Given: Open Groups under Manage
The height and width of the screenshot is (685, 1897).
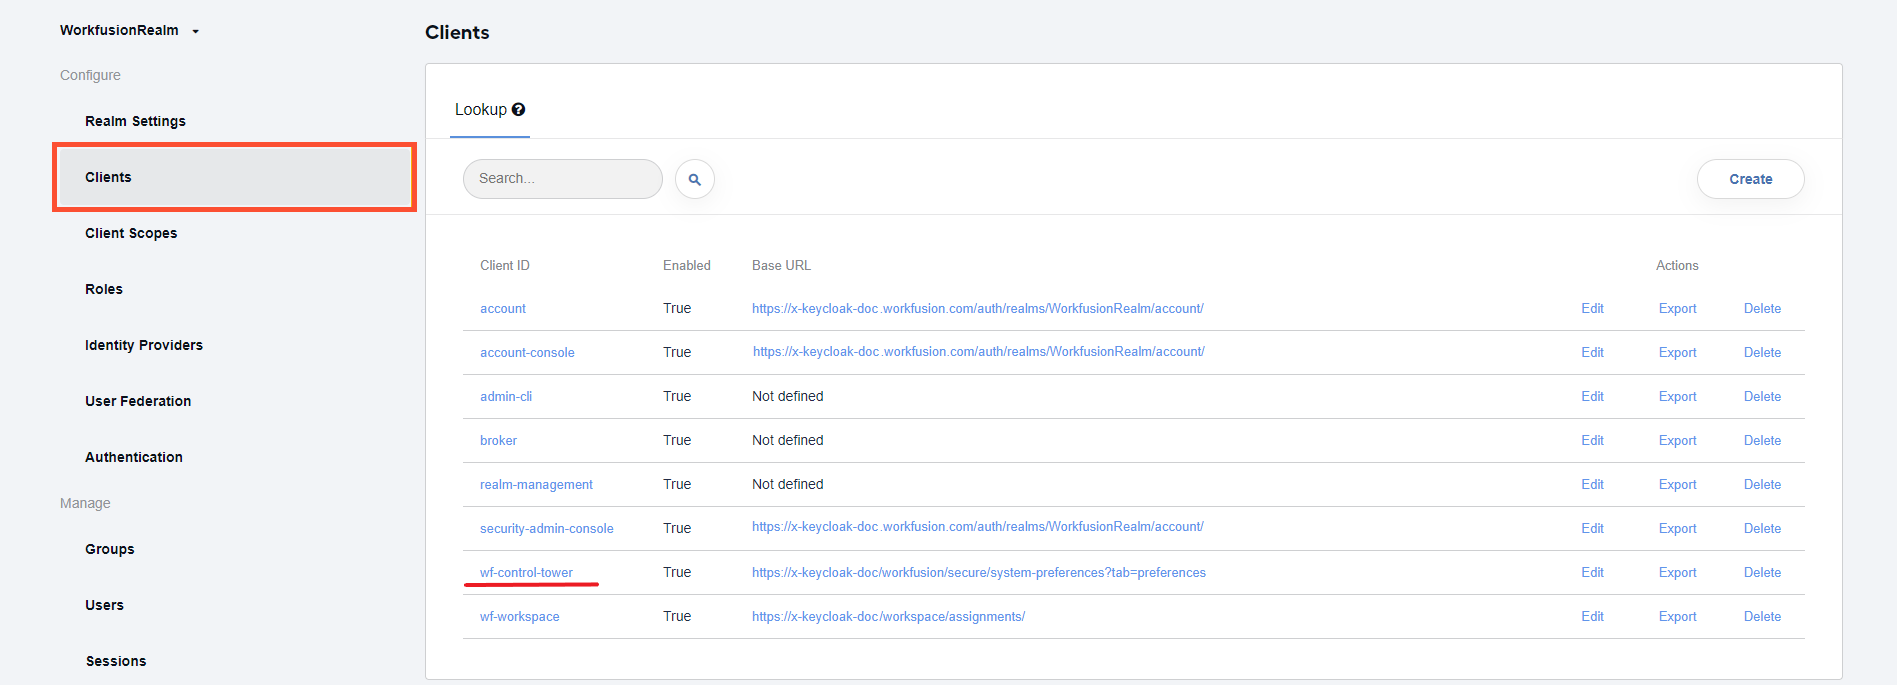Looking at the screenshot, I should (110, 549).
